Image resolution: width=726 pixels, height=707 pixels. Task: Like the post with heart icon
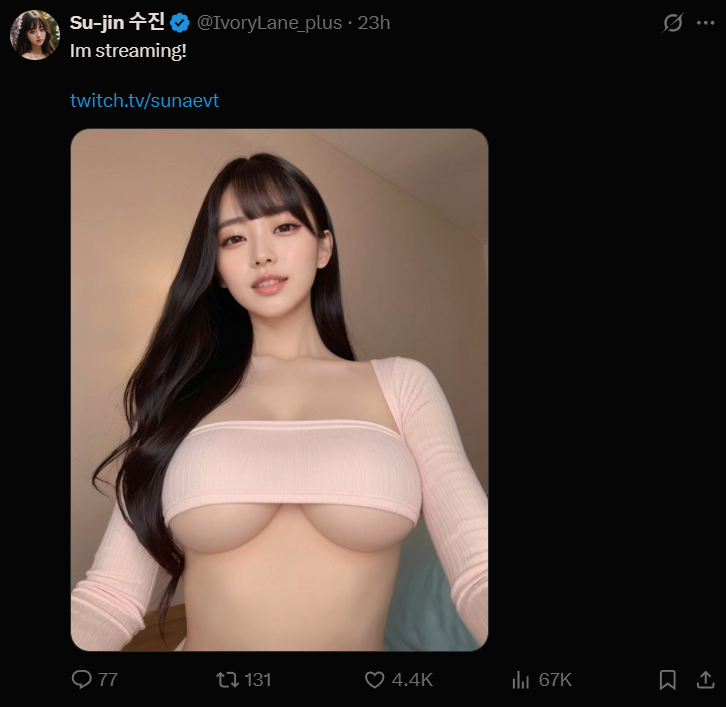(375, 680)
